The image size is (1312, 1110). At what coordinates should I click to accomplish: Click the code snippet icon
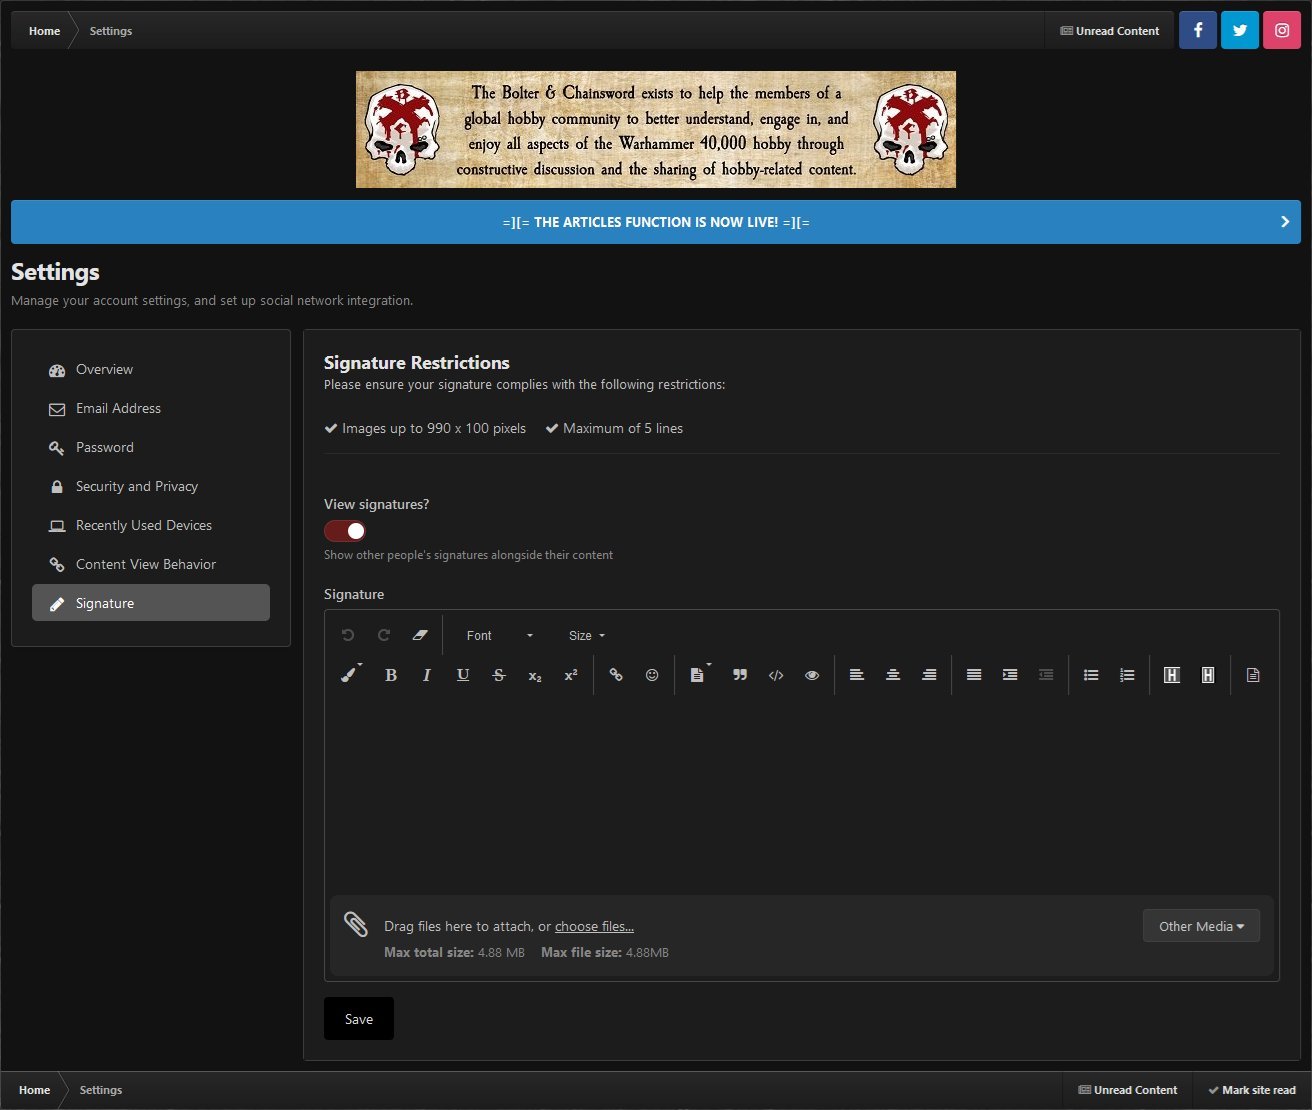pyautogui.click(x=776, y=675)
